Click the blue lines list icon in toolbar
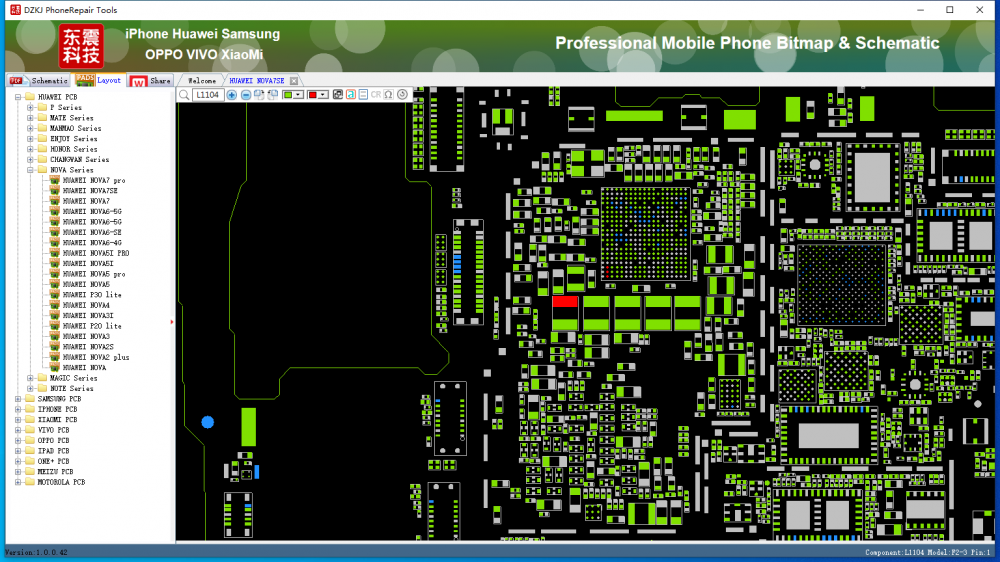Image resolution: width=1000 pixels, height=562 pixels. [x=363, y=95]
